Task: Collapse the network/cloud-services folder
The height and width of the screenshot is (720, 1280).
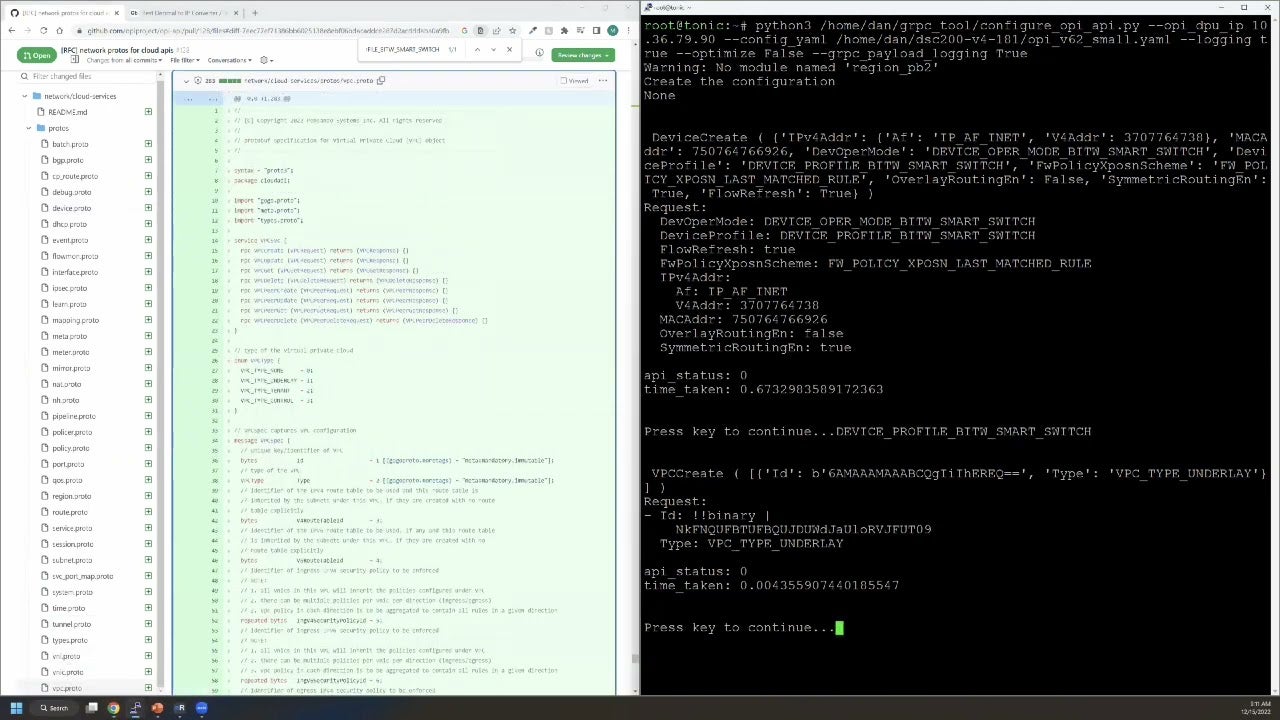Action: (25, 96)
